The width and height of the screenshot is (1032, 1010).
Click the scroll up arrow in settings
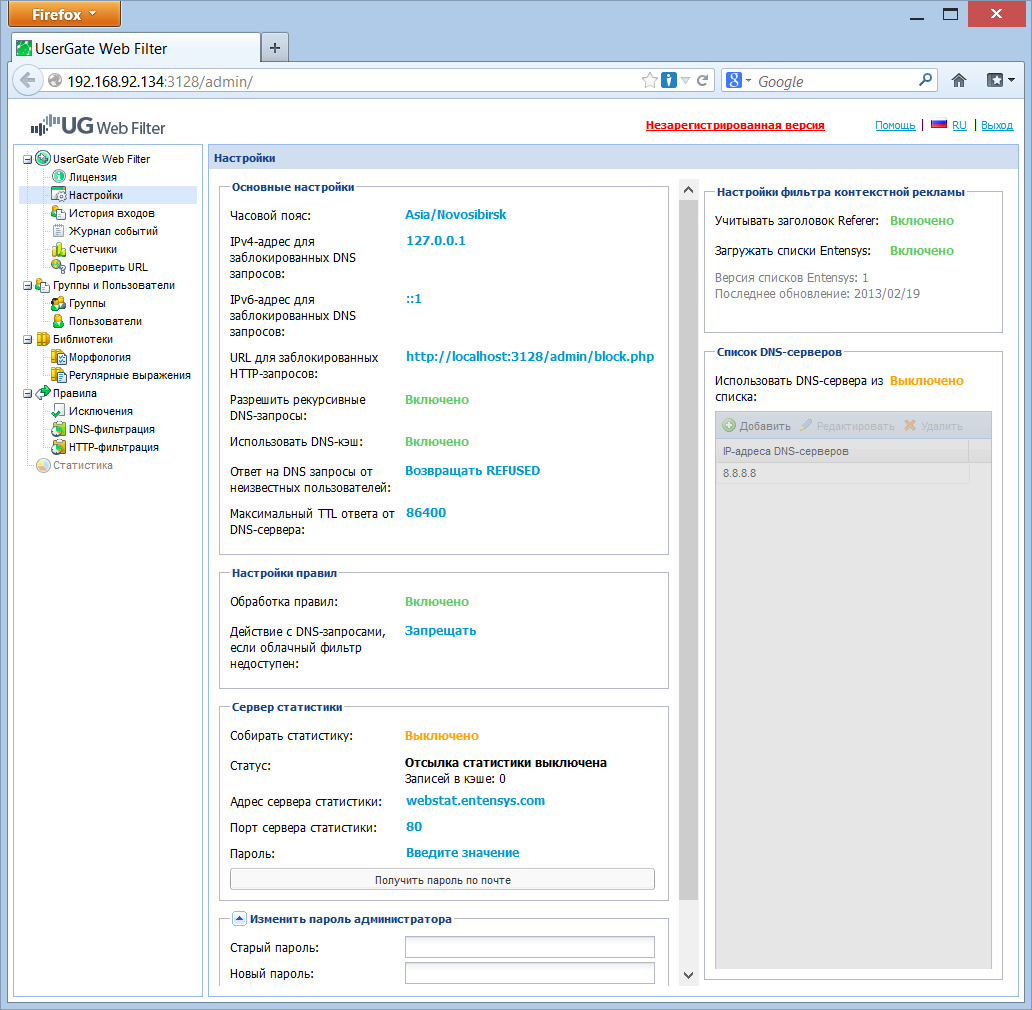tap(688, 189)
